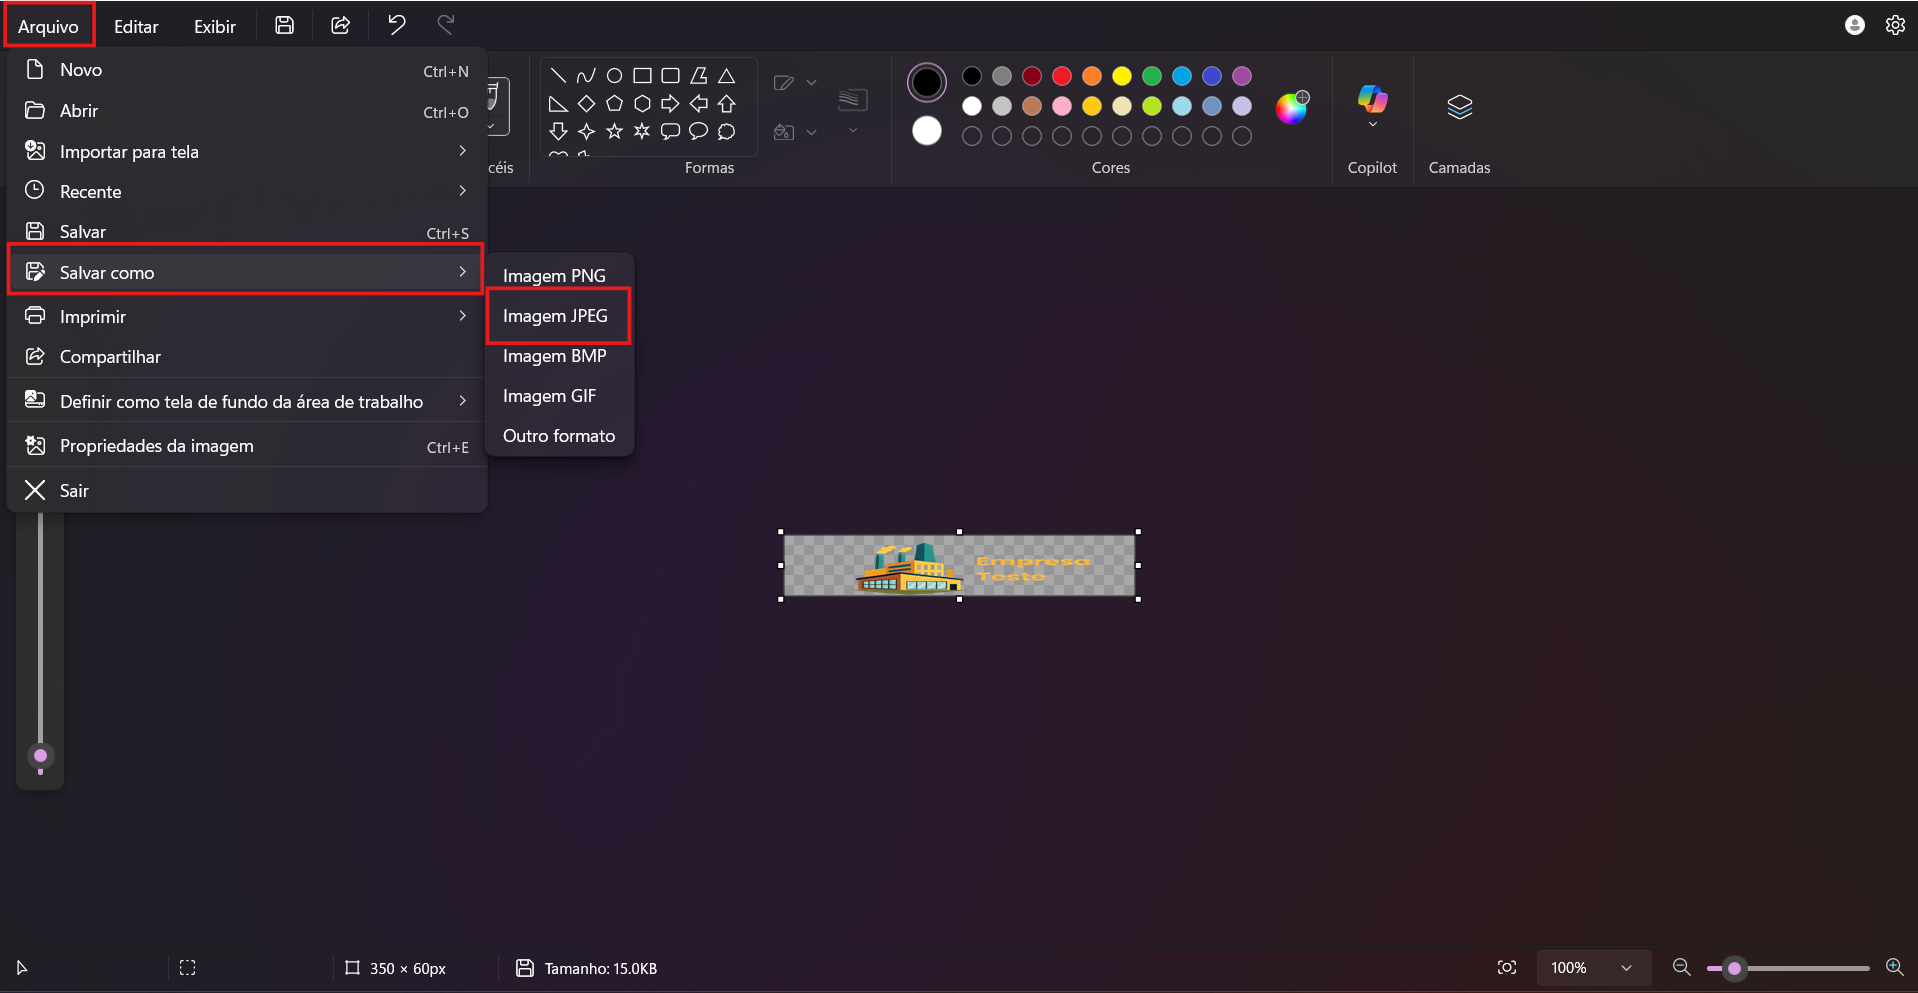Open Propriedades da imagem
1918x993 pixels.
247,446
